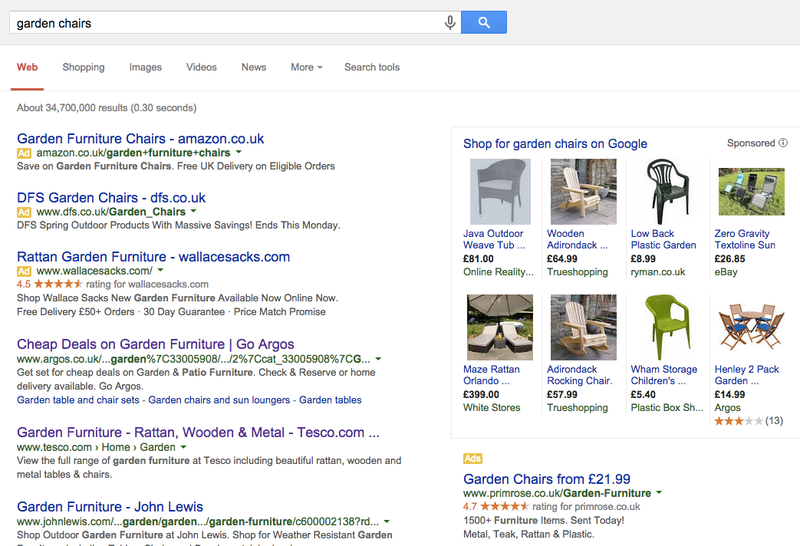Expand arrow beside dfs.co.uk/Garden_Chairs URL
The height and width of the screenshot is (546, 800).
(x=193, y=211)
